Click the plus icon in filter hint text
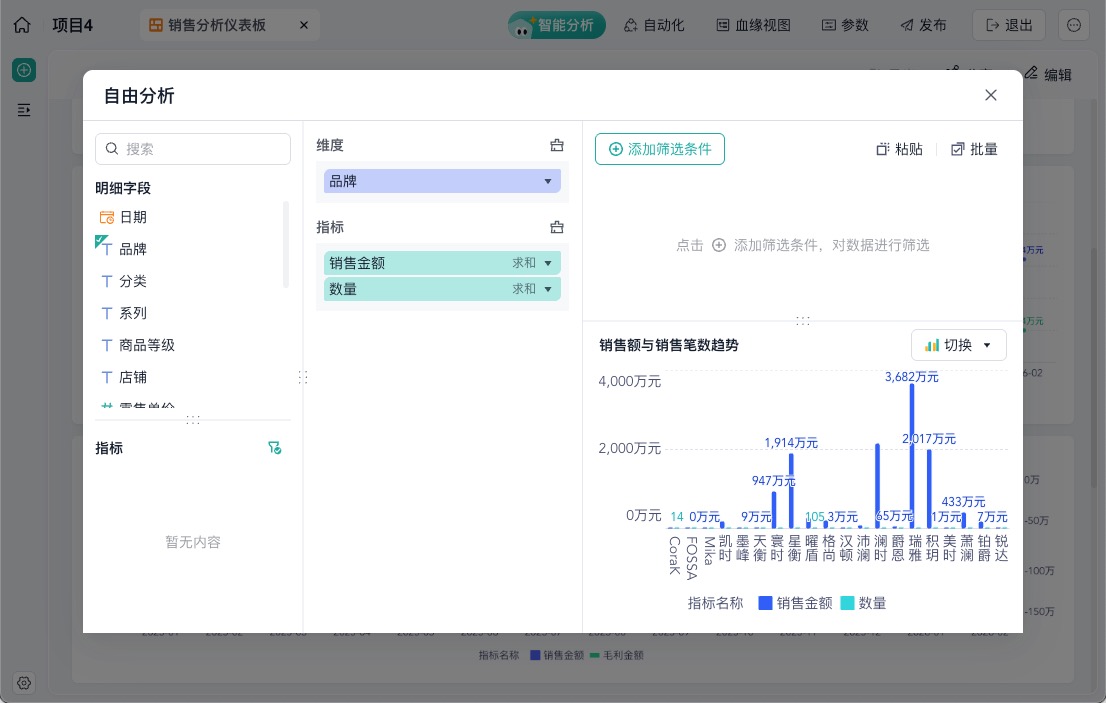This screenshot has height=703, width=1106. (x=719, y=245)
